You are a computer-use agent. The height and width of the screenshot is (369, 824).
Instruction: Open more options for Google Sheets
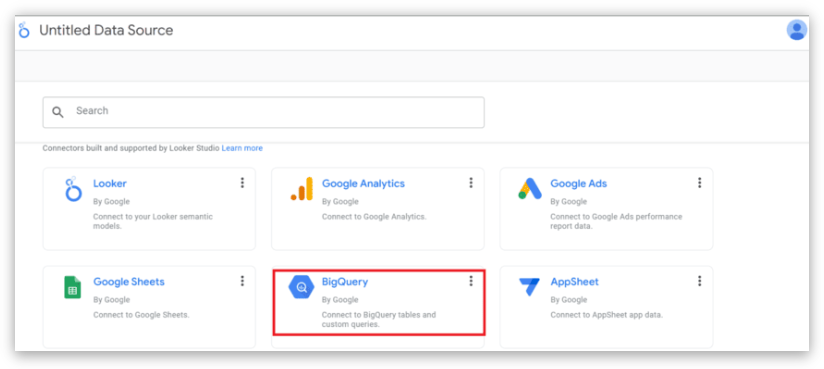(x=242, y=281)
